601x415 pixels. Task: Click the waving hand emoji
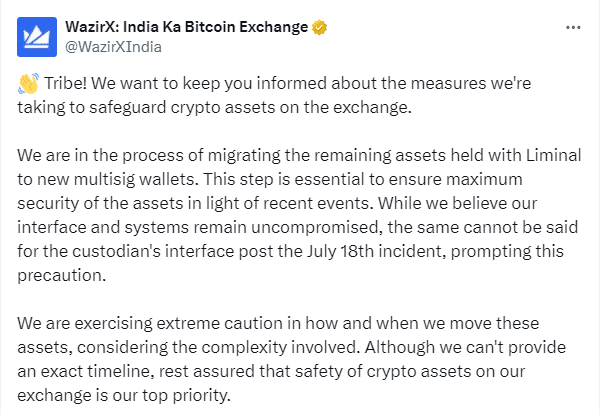pyautogui.click(x=28, y=83)
